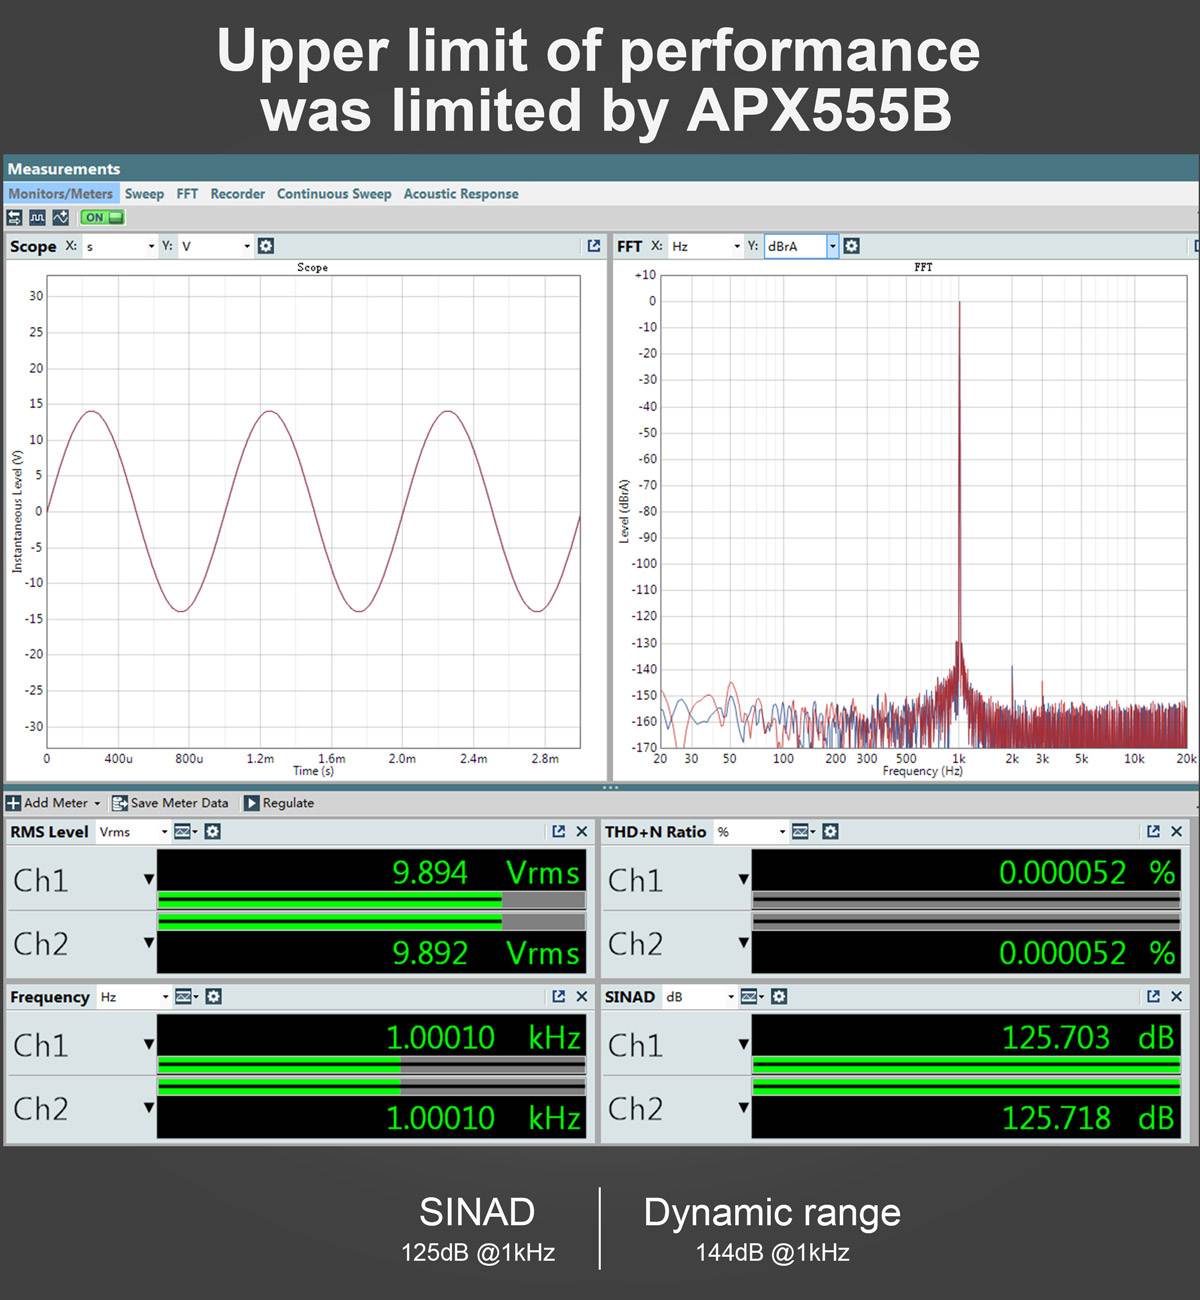Image resolution: width=1200 pixels, height=1300 pixels.
Task: Close the SINAD meter panel
Action: click(1177, 996)
